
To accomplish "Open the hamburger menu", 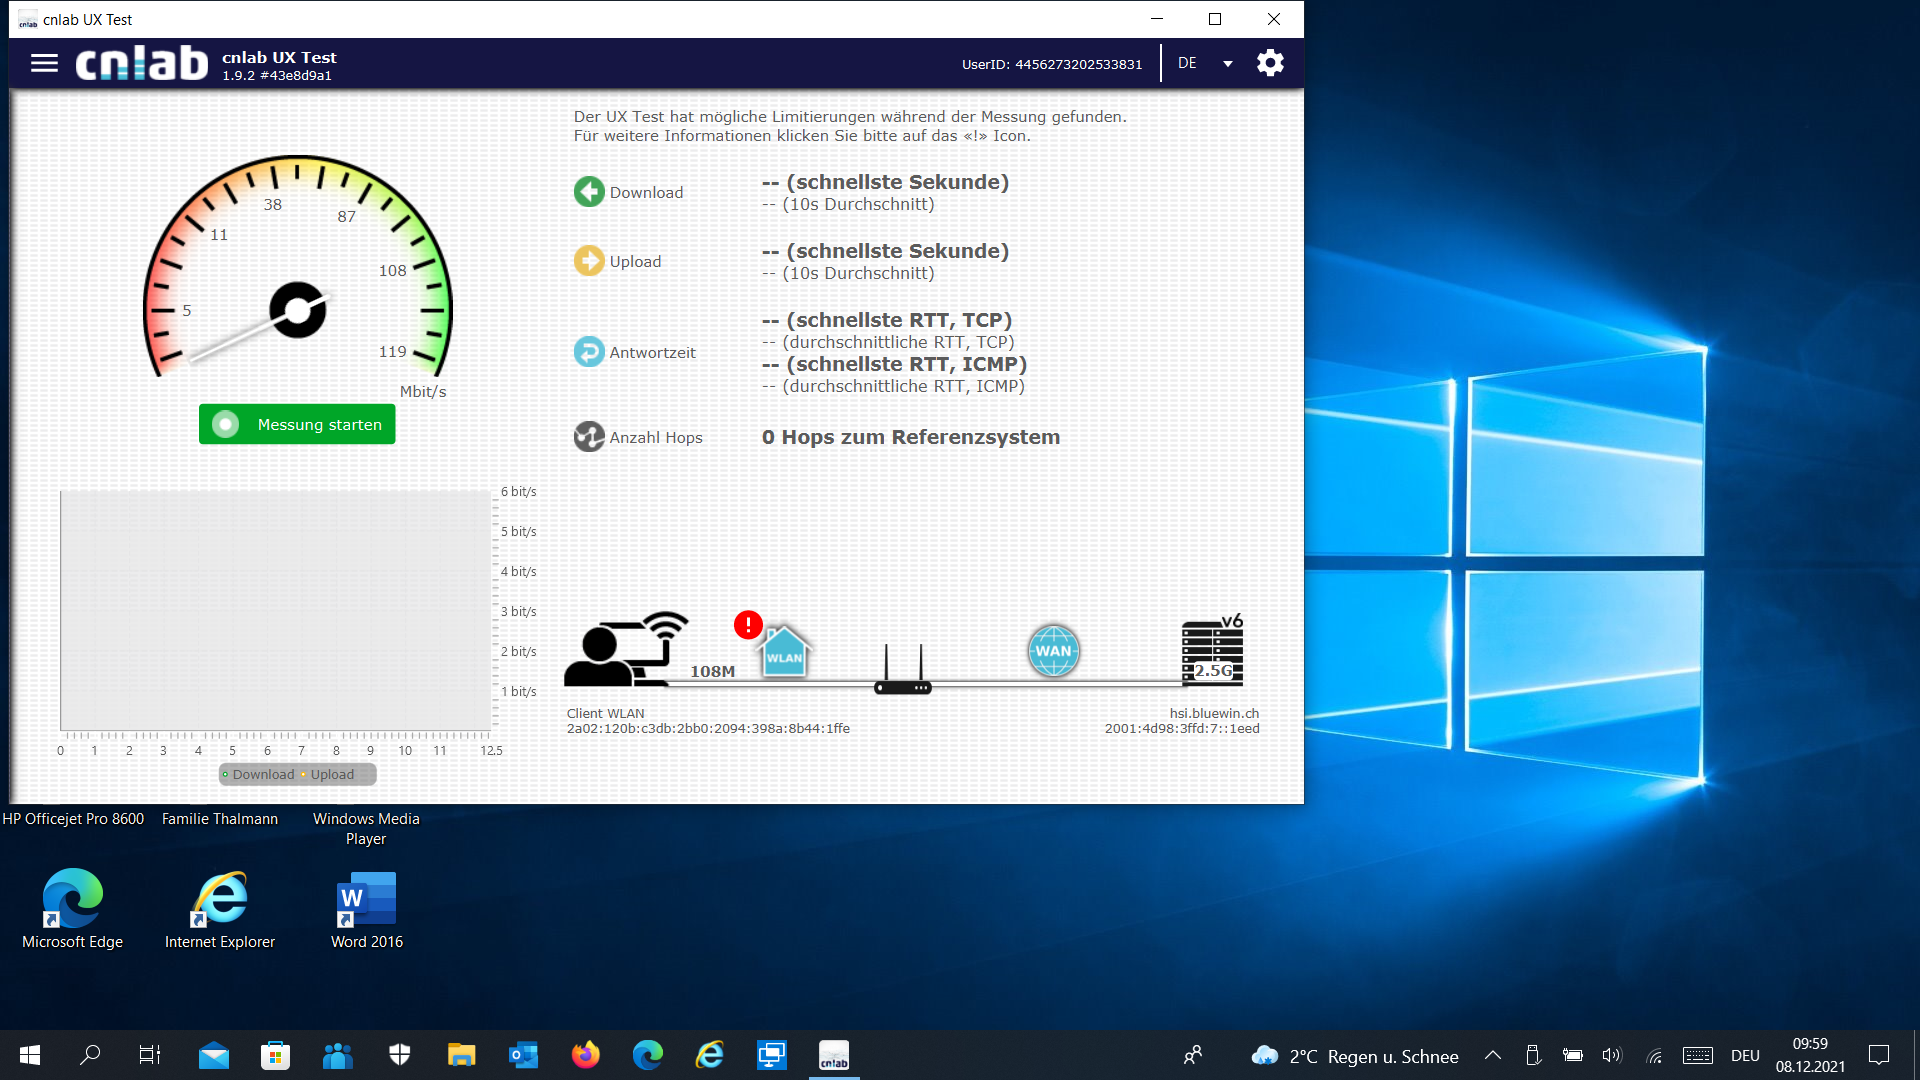I will click(x=44, y=63).
